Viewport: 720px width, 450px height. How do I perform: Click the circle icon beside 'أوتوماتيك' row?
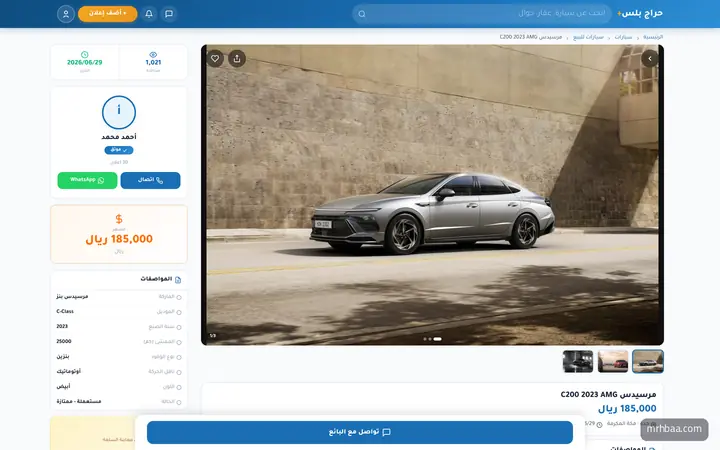click(179, 372)
